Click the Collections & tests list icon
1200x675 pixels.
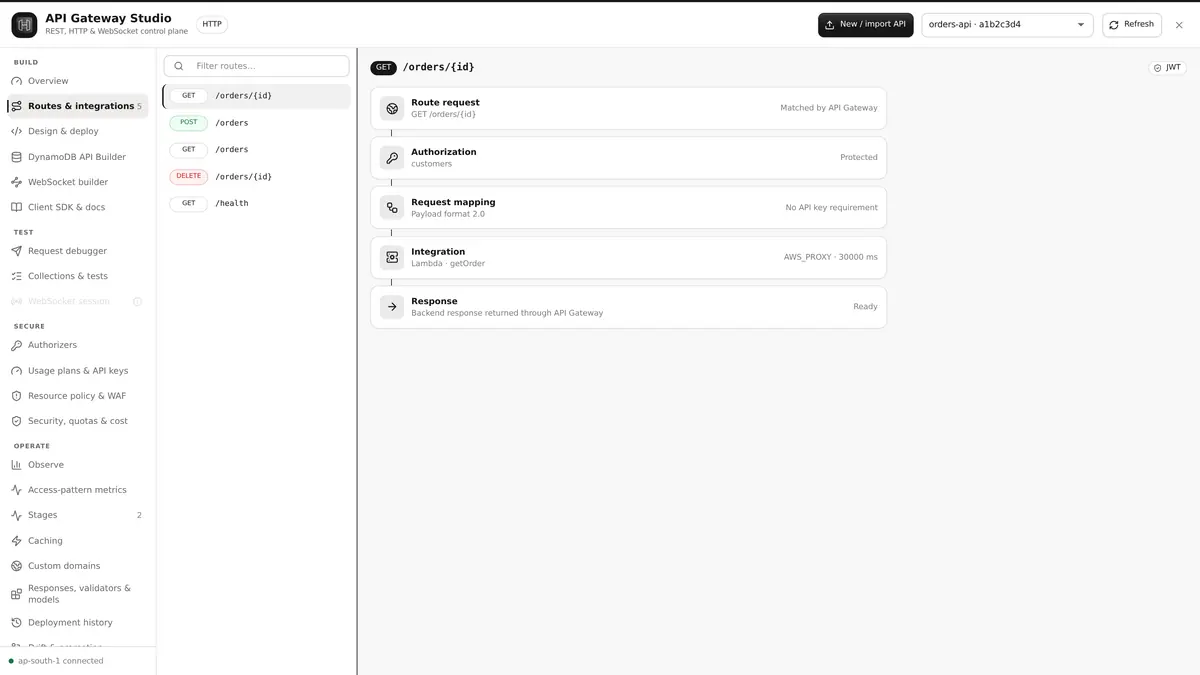point(16,276)
